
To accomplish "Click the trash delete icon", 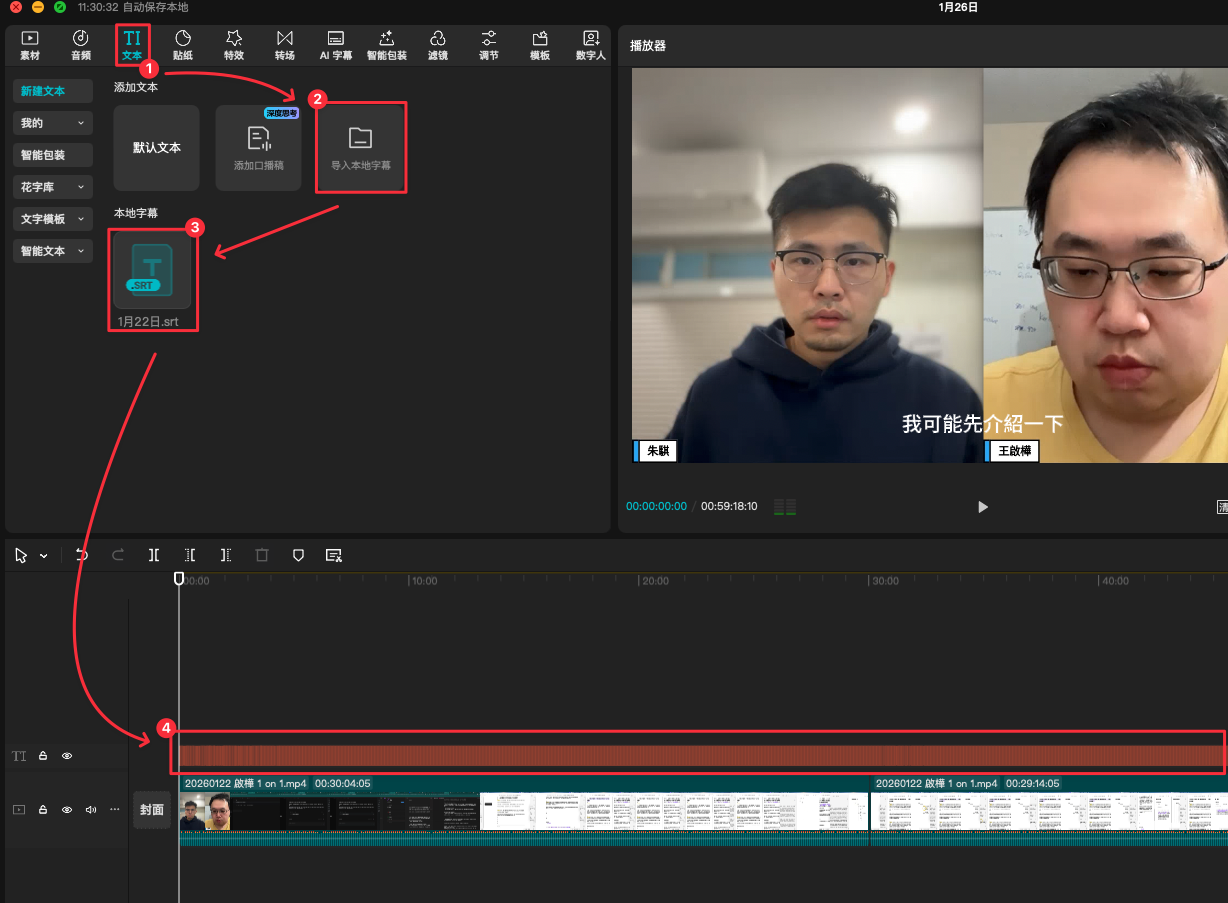I will pos(262,555).
